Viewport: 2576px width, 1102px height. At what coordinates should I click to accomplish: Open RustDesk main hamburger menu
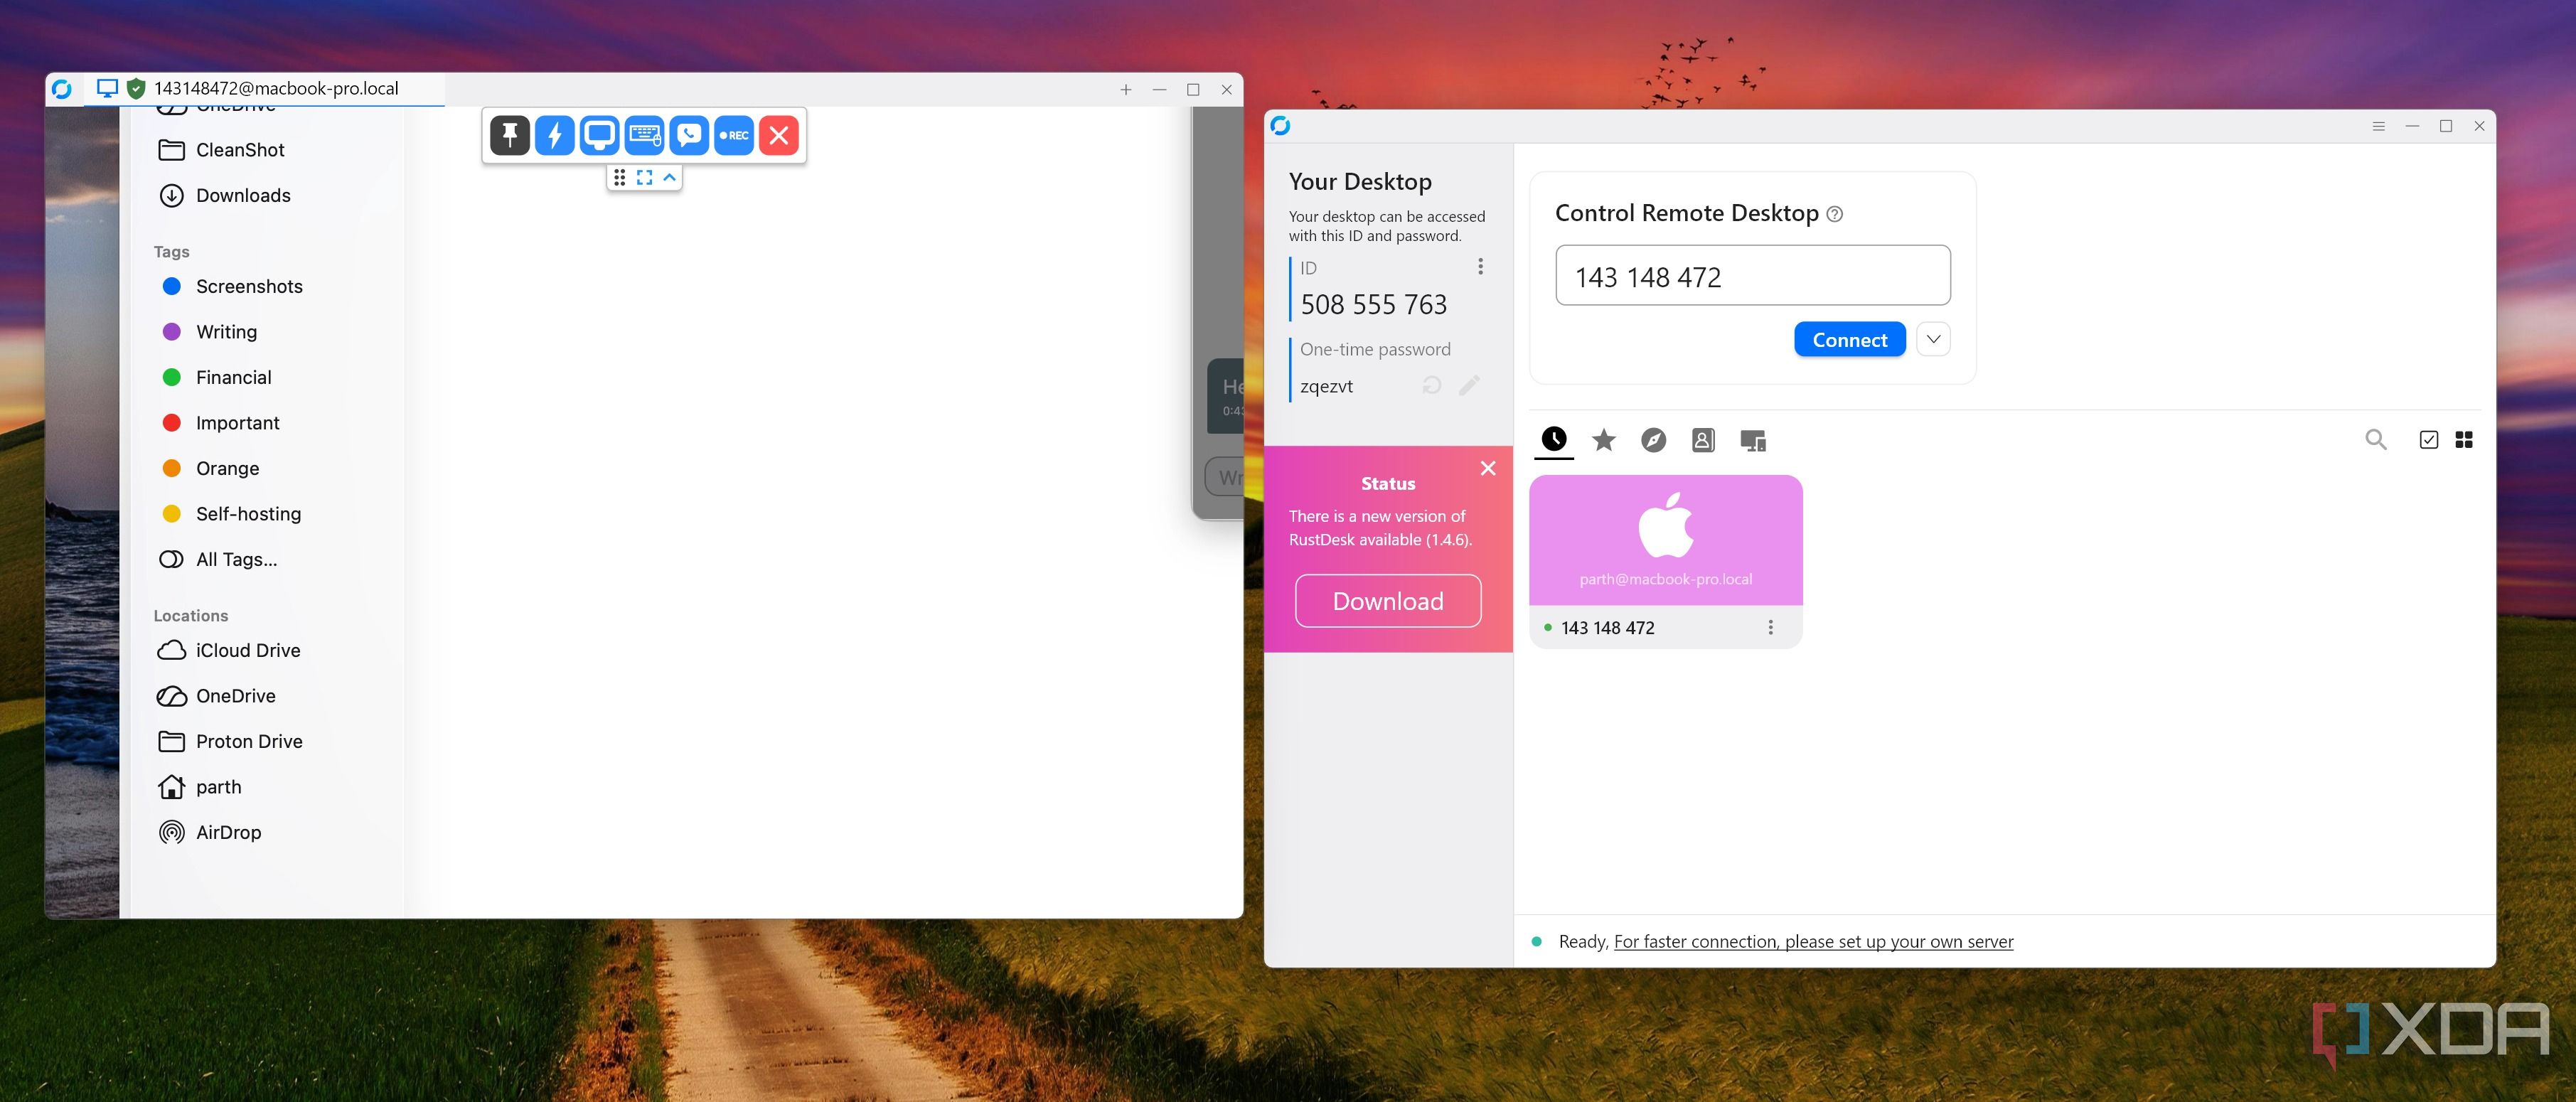click(x=2378, y=126)
